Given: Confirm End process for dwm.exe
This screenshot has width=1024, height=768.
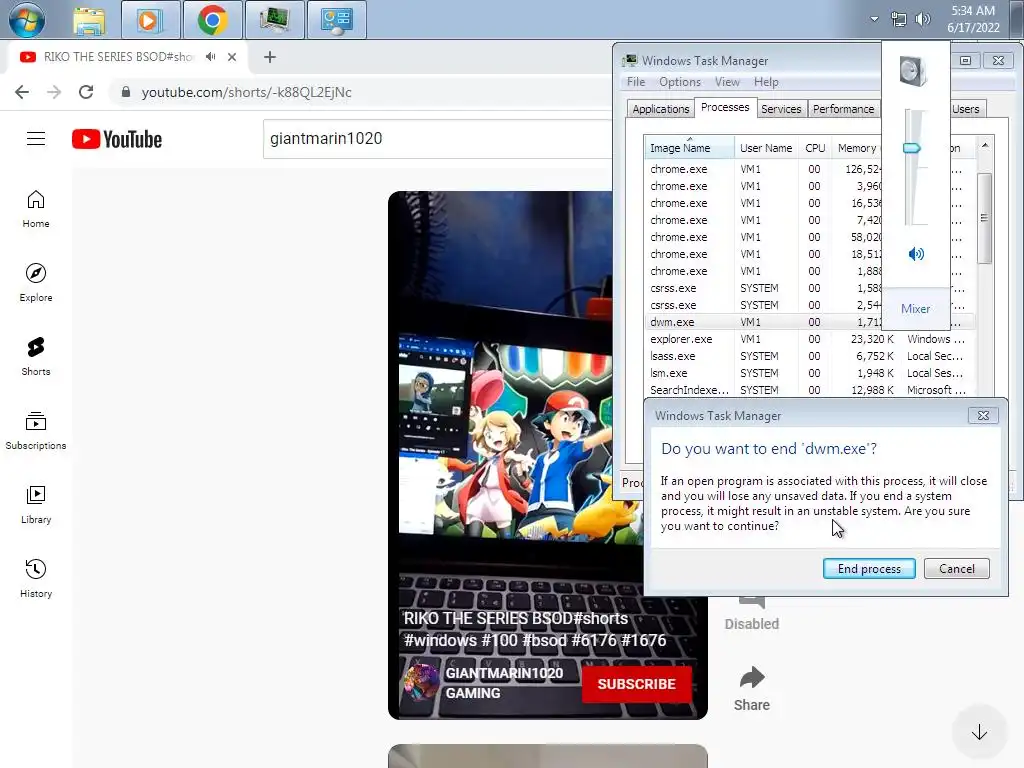Looking at the screenshot, I should 869,569.
